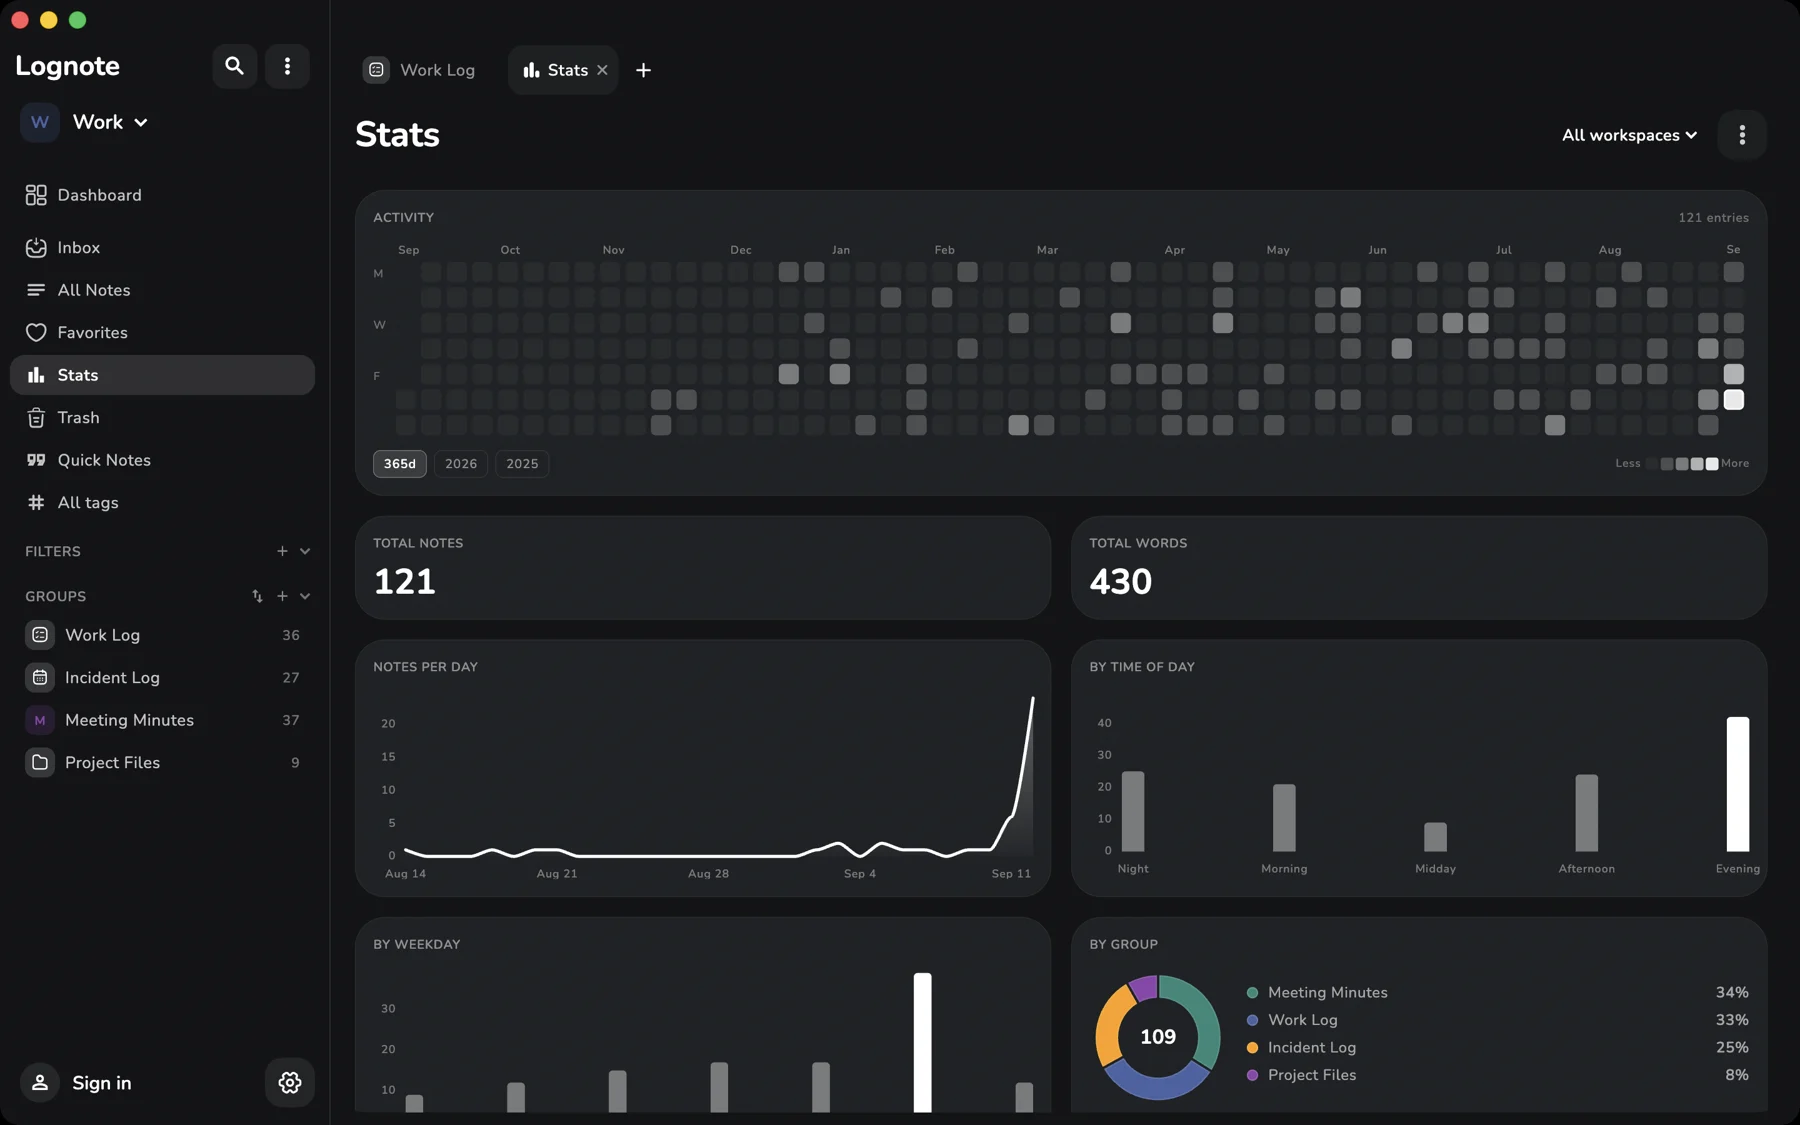The width and height of the screenshot is (1800, 1125).
Task: Click the Work Log tab icon
Action: (x=376, y=70)
